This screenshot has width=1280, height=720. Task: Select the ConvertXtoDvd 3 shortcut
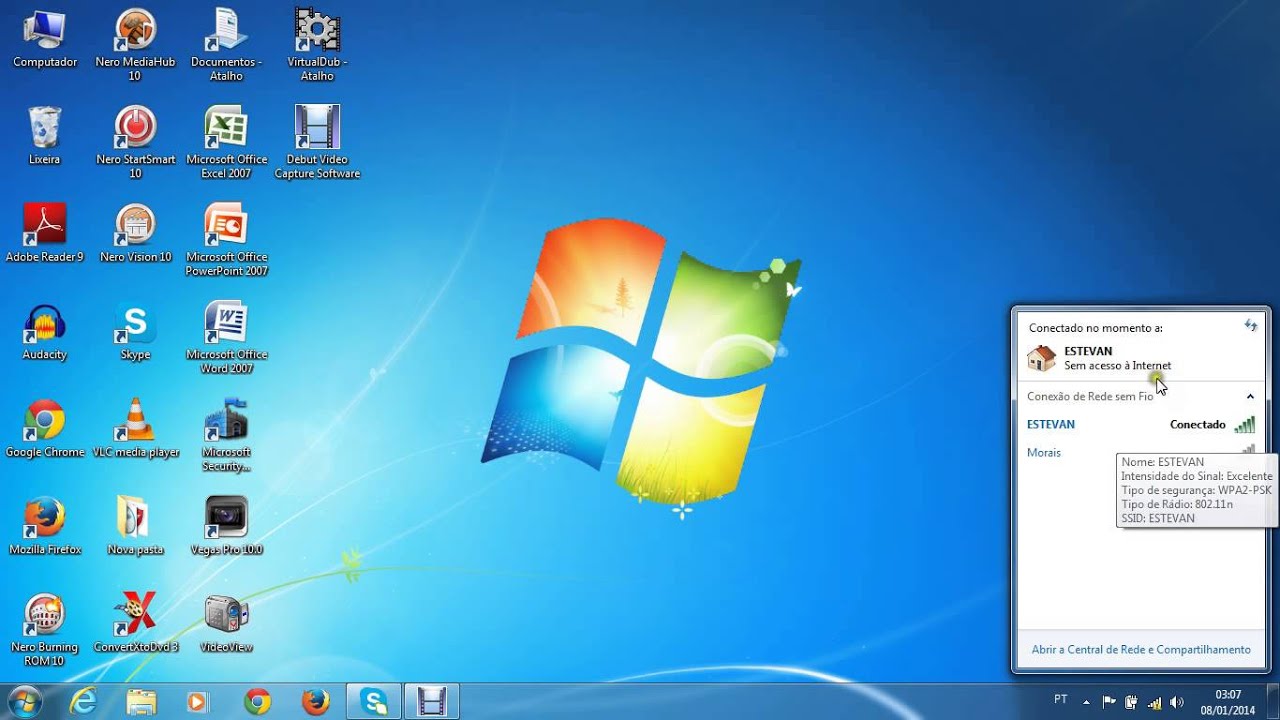point(135,623)
